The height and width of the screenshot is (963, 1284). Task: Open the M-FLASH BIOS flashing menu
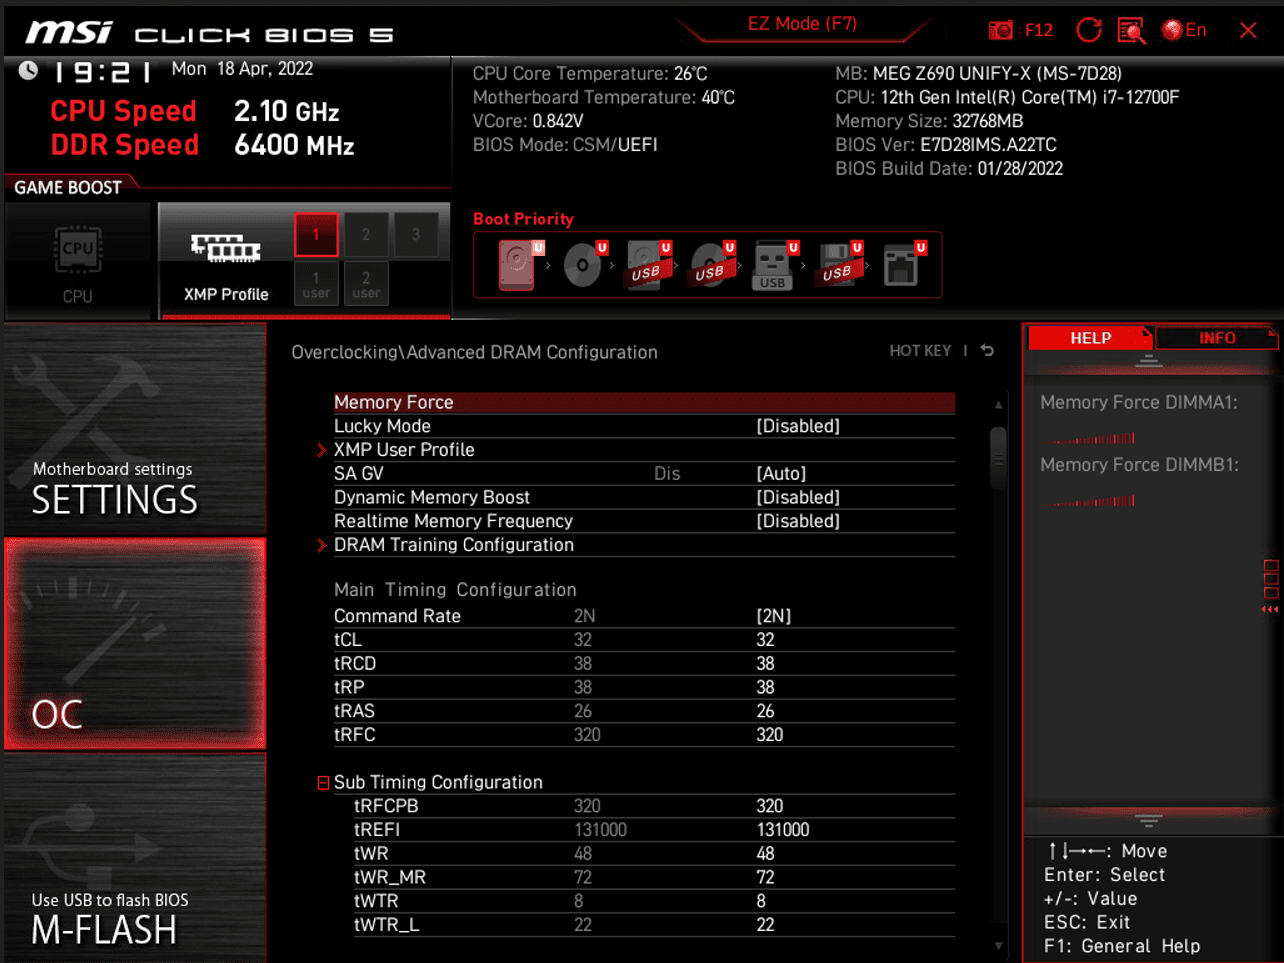coord(135,857)
